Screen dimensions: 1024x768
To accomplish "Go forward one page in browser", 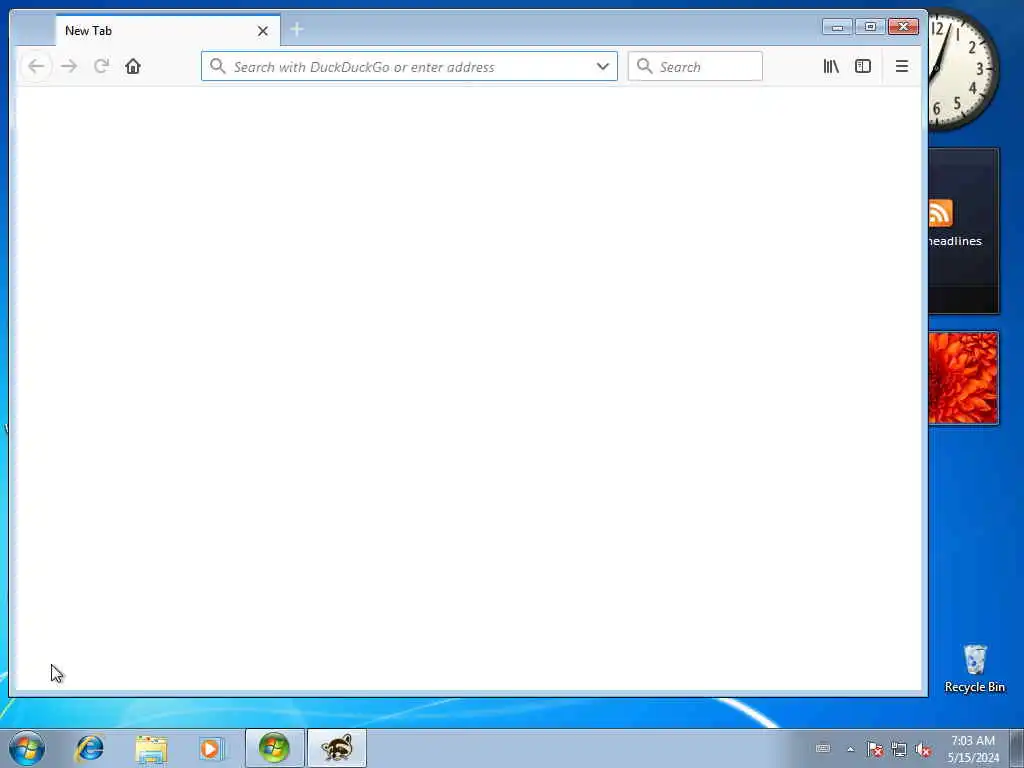I will point(69,67).
